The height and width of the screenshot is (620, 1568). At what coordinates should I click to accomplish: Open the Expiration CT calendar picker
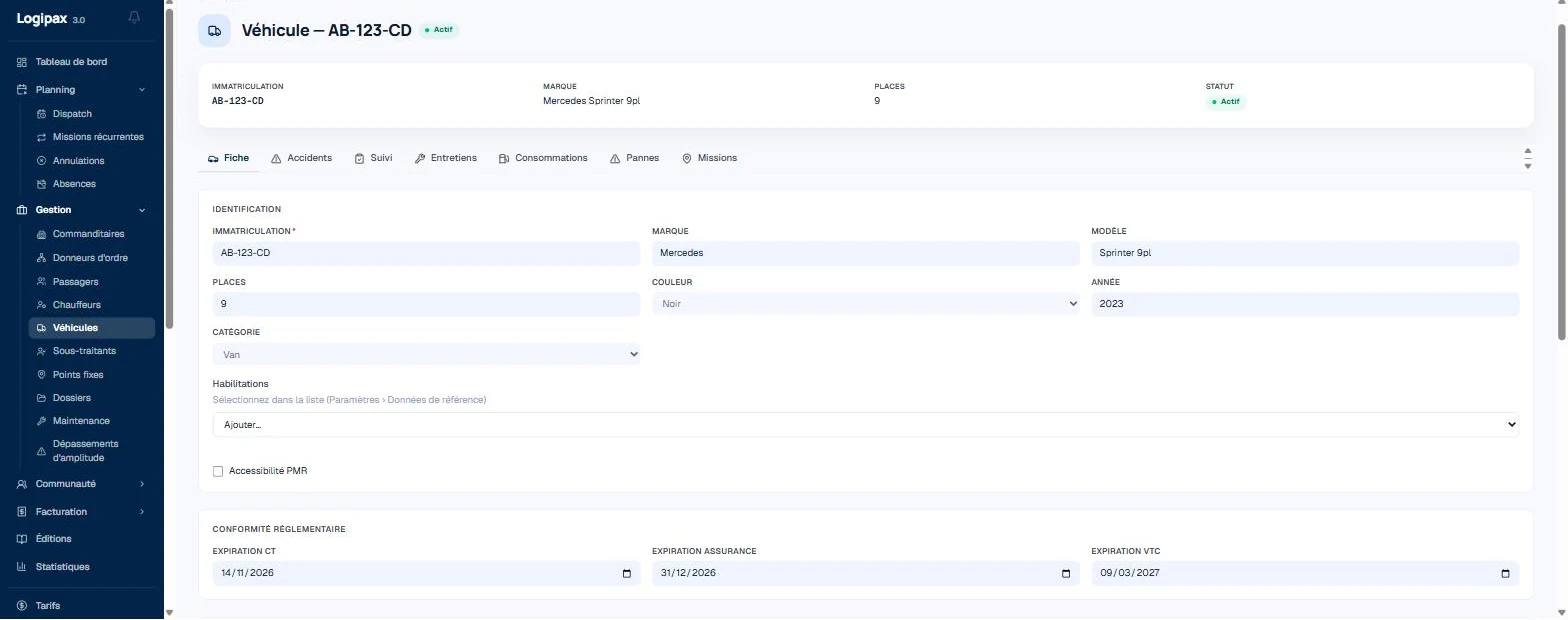click(627, 574)
